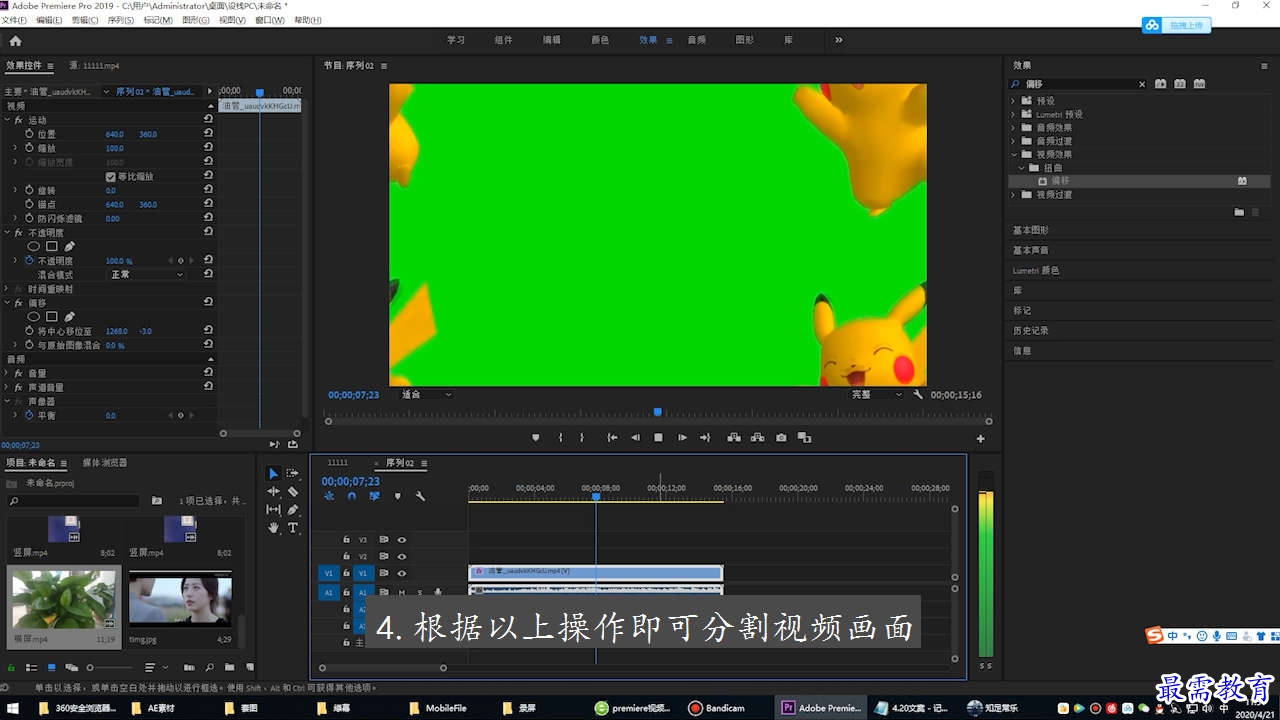Open the 基本图形 panel
The height and width of the screenshot is (720, 1280).
click(1031, 230)
